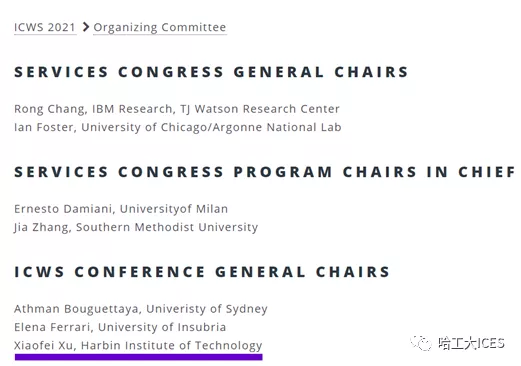Click the Ernesto Damiani, University of Milan entry
Screen dimensions: 521x366
[x=121, y=209]
